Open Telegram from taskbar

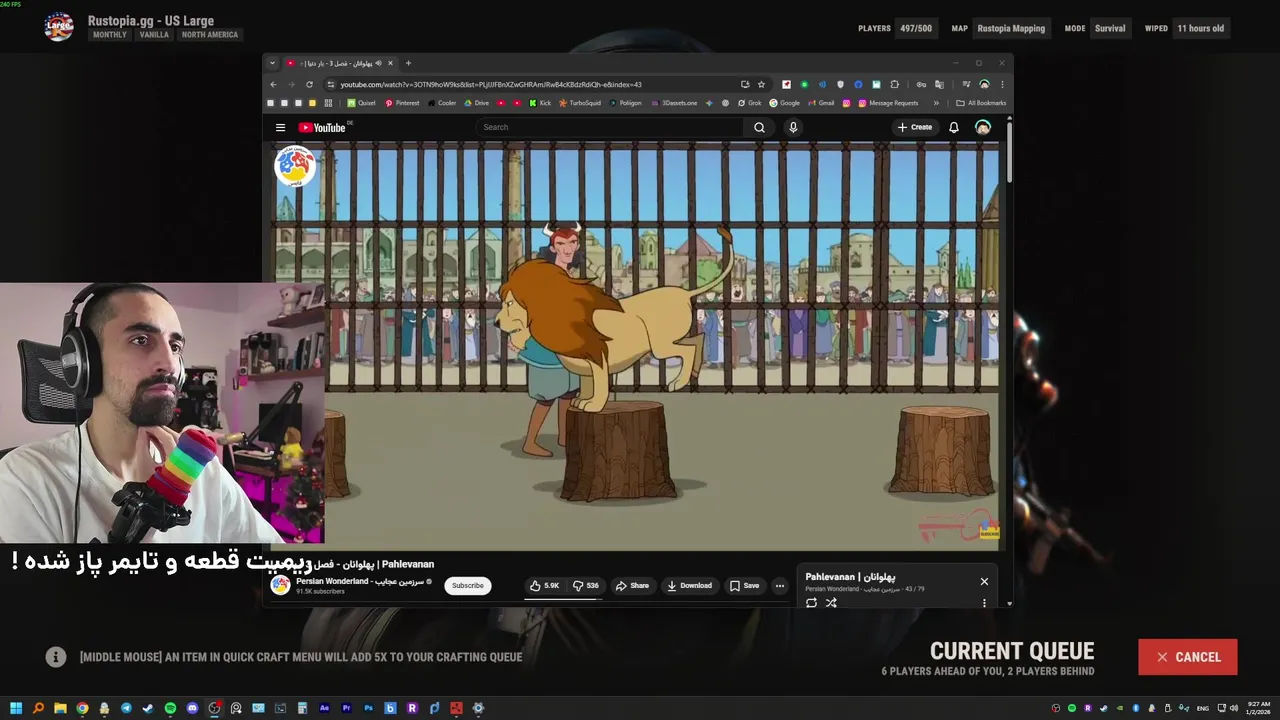[x=126, y=708]
